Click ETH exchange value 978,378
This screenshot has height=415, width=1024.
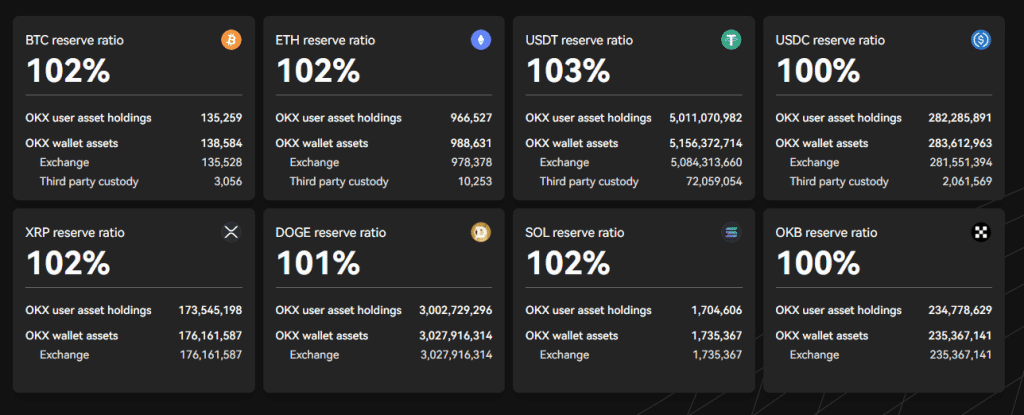click(472, 163)
